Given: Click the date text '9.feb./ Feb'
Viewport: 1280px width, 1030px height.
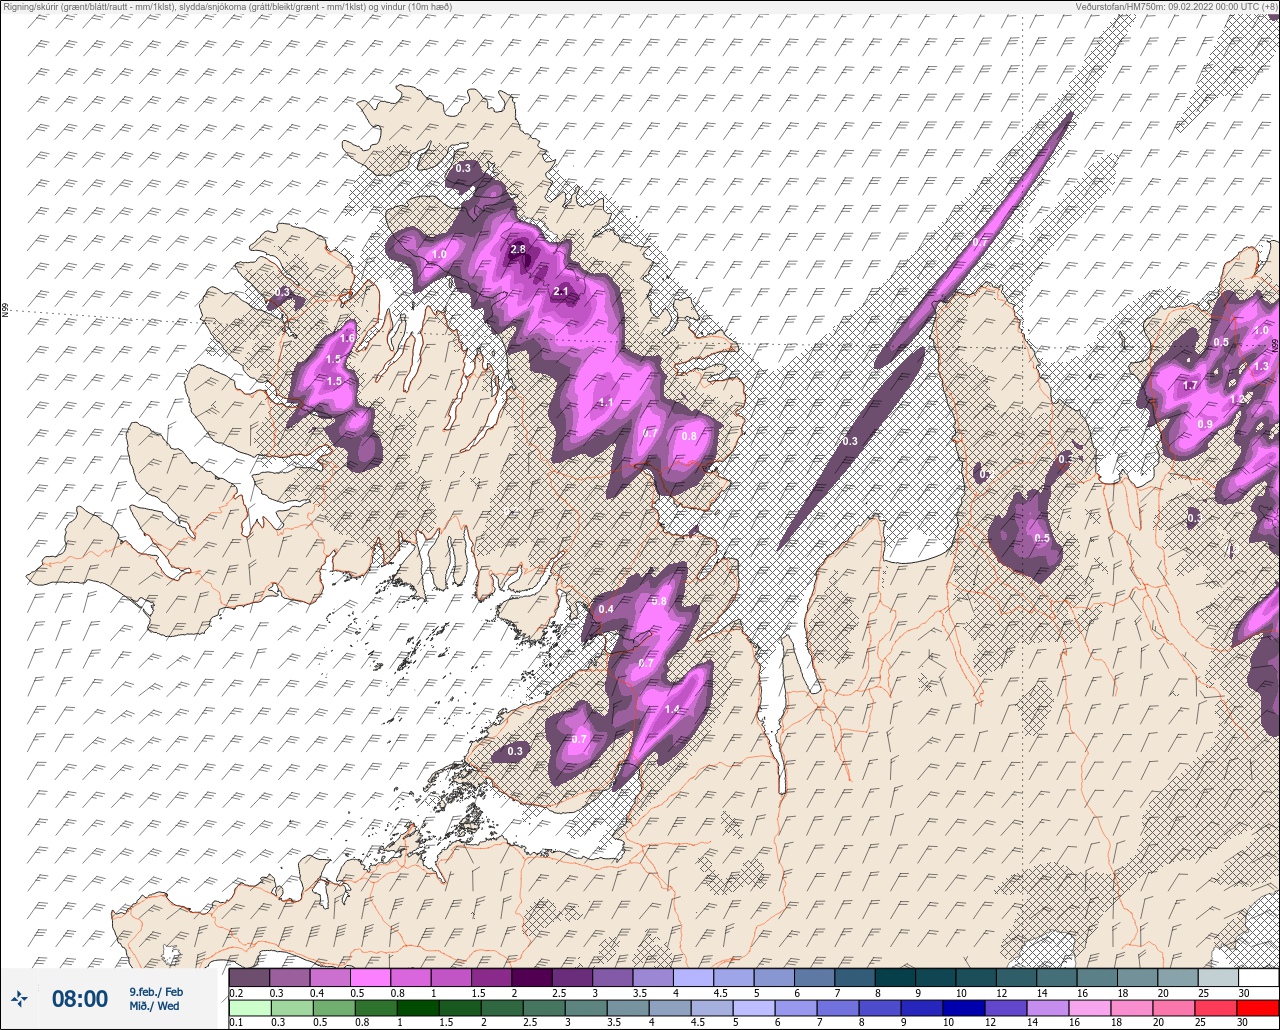Looking at the screenshot, I should [x=156, y=991].
